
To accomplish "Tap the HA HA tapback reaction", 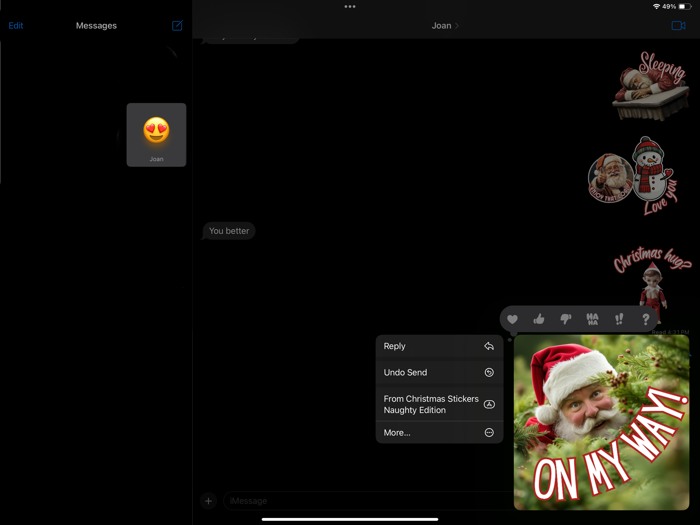I will coord(592,319).
